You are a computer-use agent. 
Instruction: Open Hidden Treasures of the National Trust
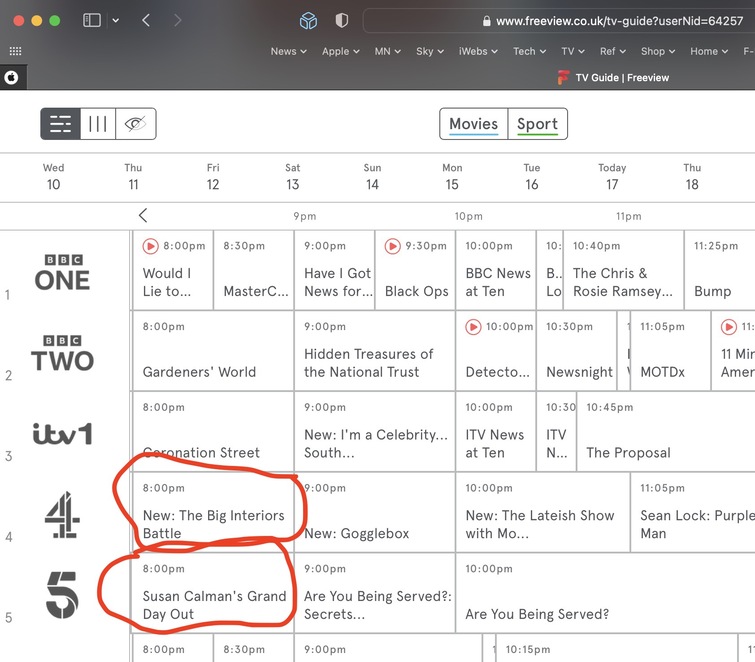pyautogui.click(x=375, y=351)
